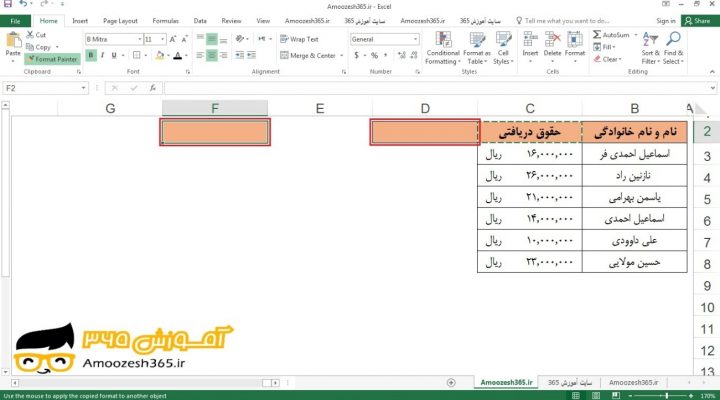Click the Fill button in Editing
The image size is (720, 400).
click(x=604, y=47)
